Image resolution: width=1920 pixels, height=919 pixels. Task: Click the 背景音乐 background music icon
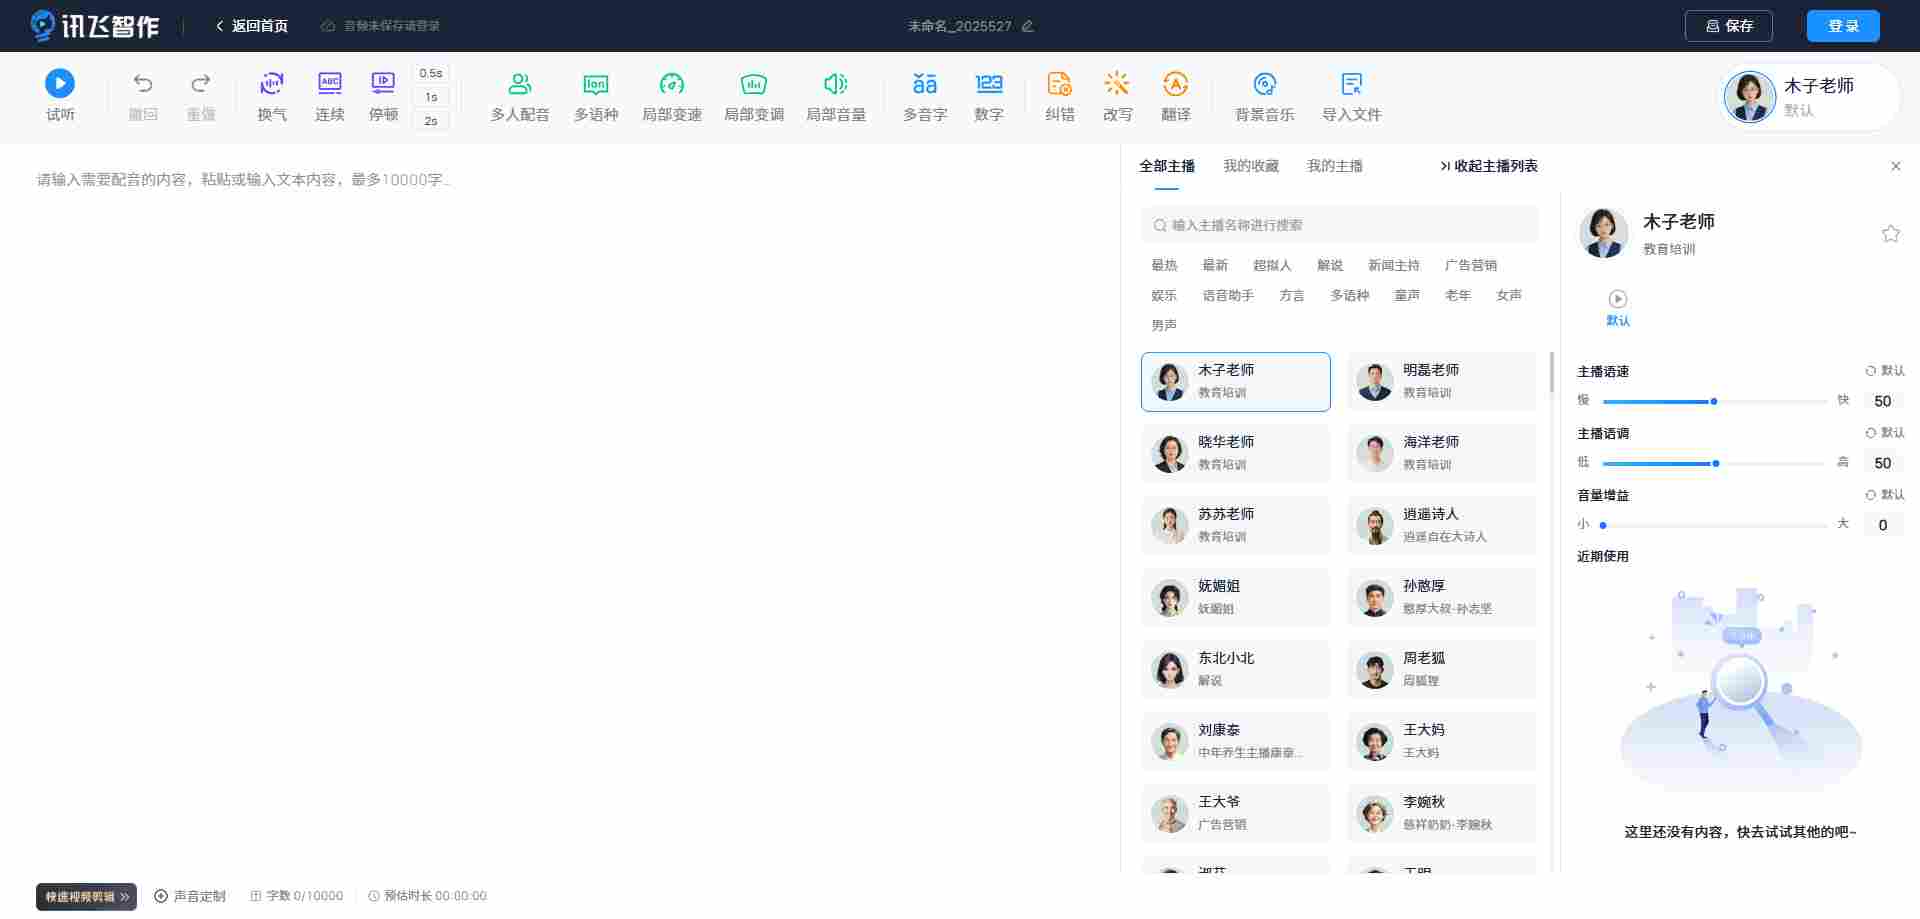(x=1264, y=96)
